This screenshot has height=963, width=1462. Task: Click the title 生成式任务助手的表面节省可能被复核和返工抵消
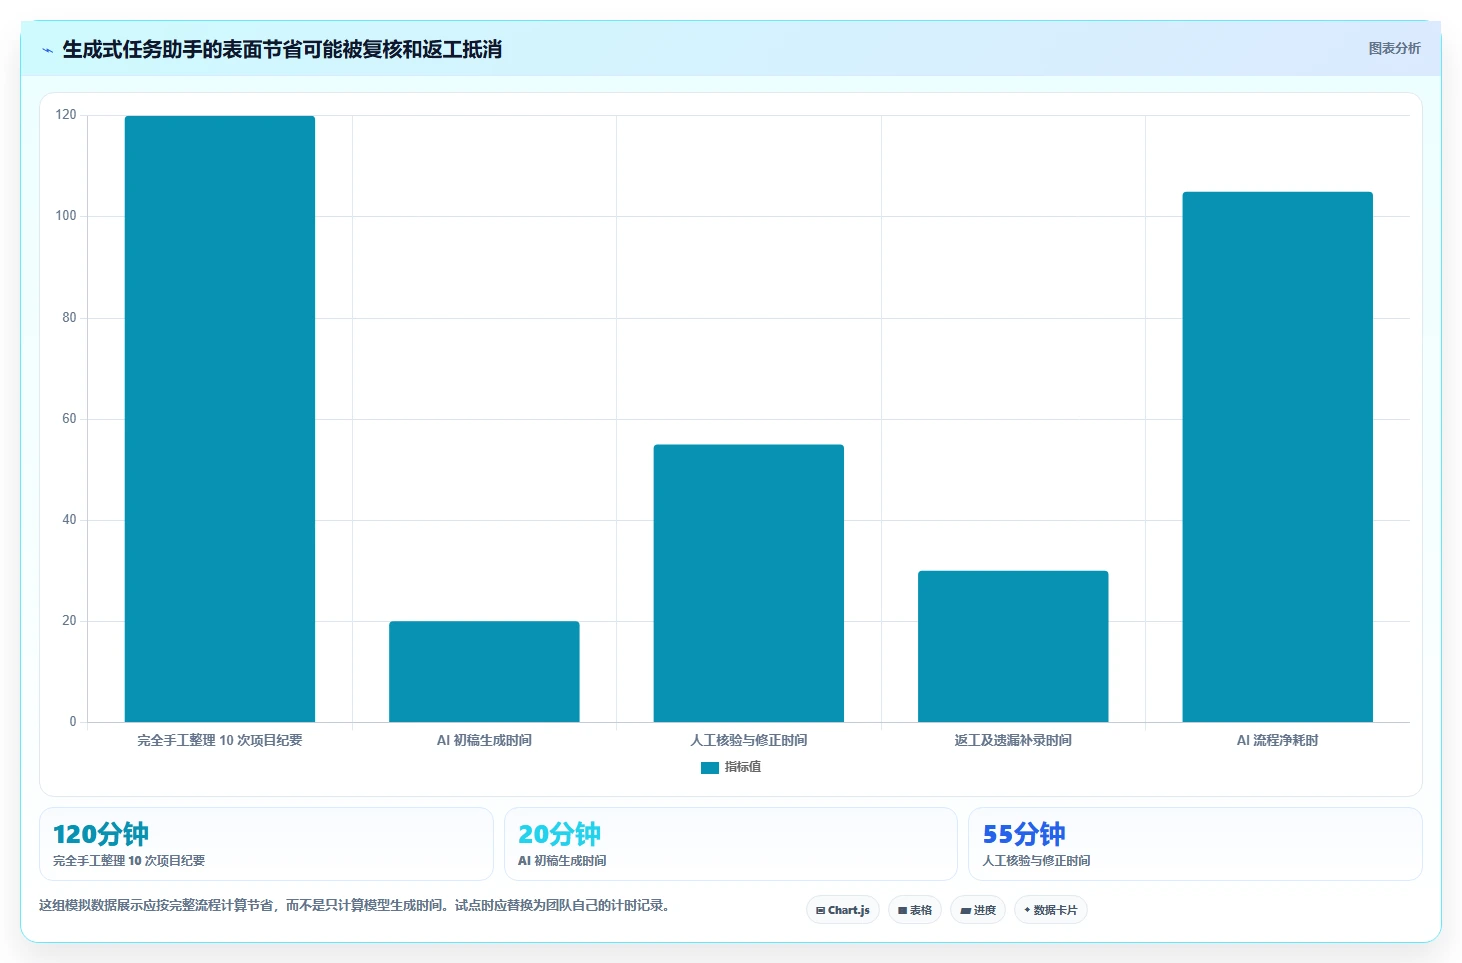point(282,49)
